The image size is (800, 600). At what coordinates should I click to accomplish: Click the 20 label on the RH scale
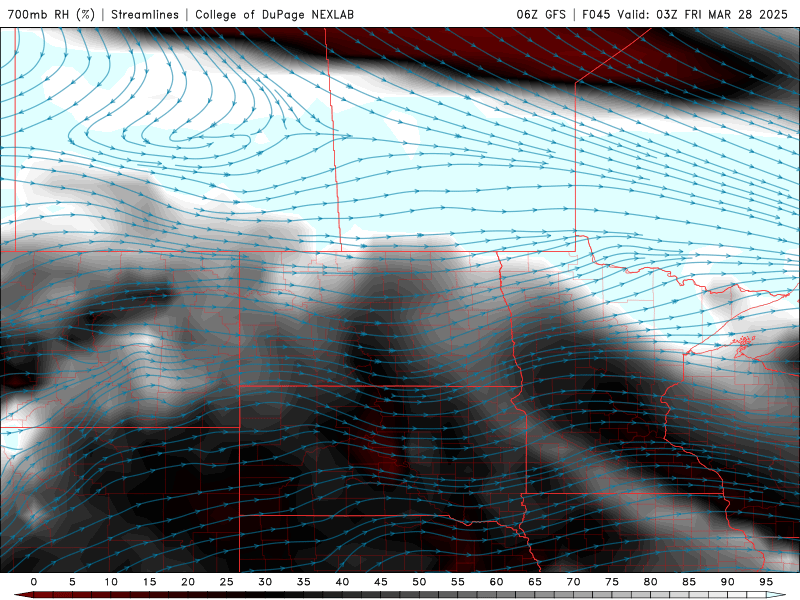coord(188,582)
